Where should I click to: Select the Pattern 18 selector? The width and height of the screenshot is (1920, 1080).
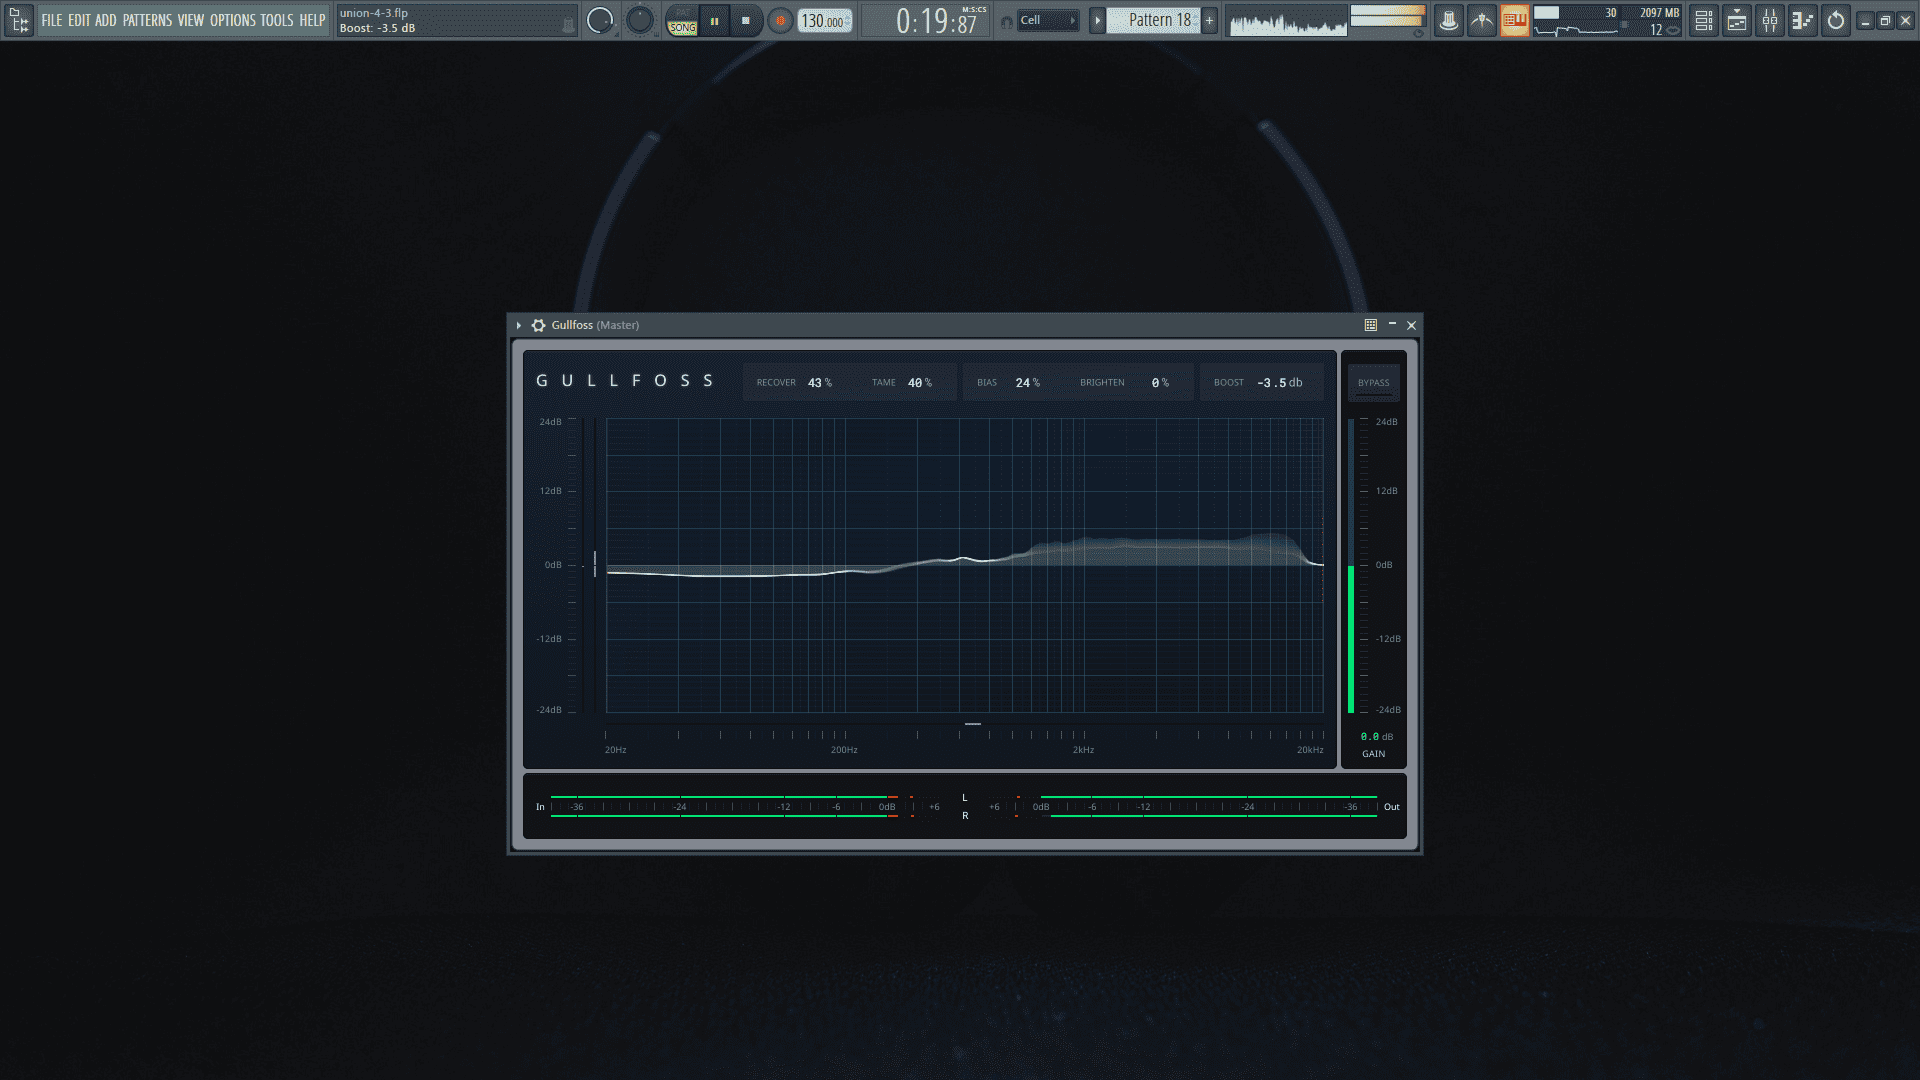tap(1154, 20)
